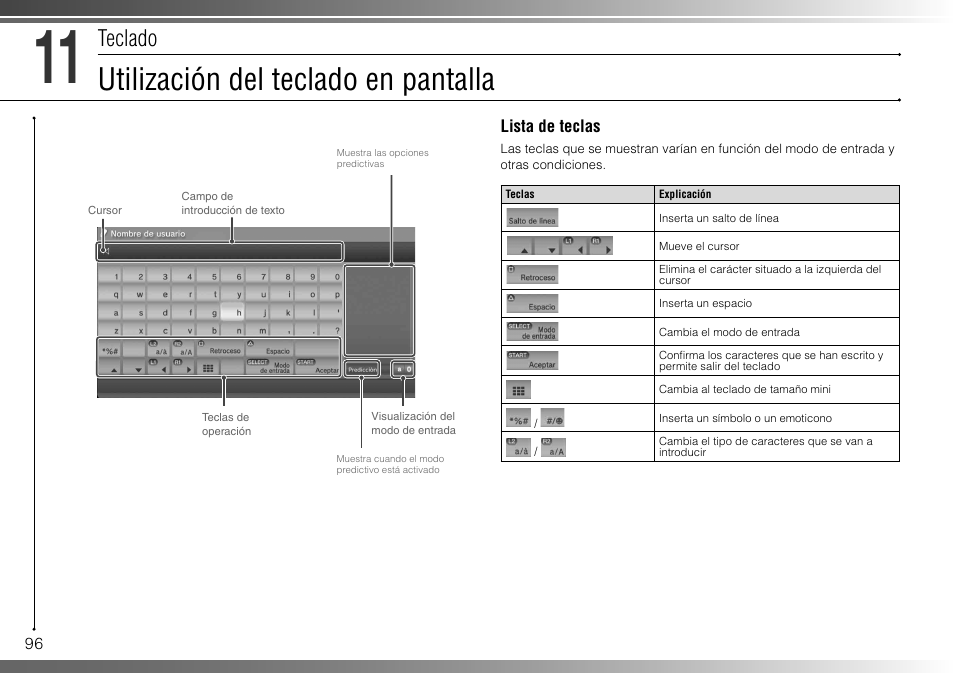Click the 'Lista de teclas' heading
The width and height of the screenshot is (954, 673).
(551, 126)
